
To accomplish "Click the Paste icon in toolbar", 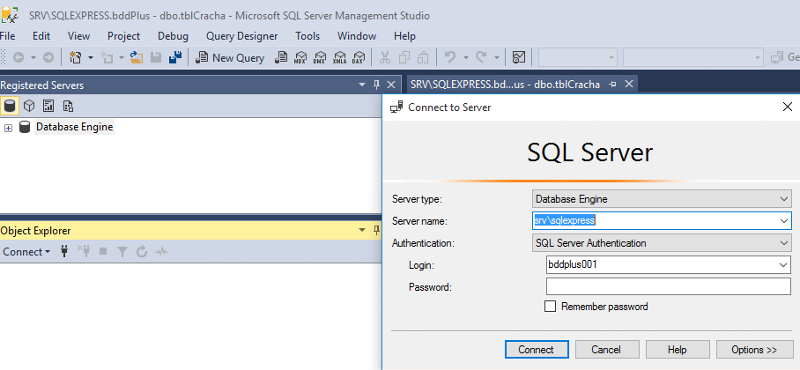I will click(x=422, y=58).
